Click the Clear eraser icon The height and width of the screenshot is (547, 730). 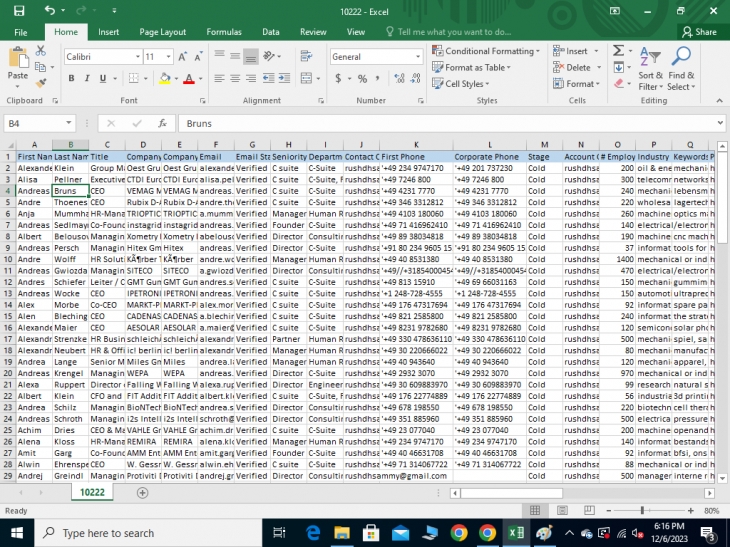coord(618,84)
